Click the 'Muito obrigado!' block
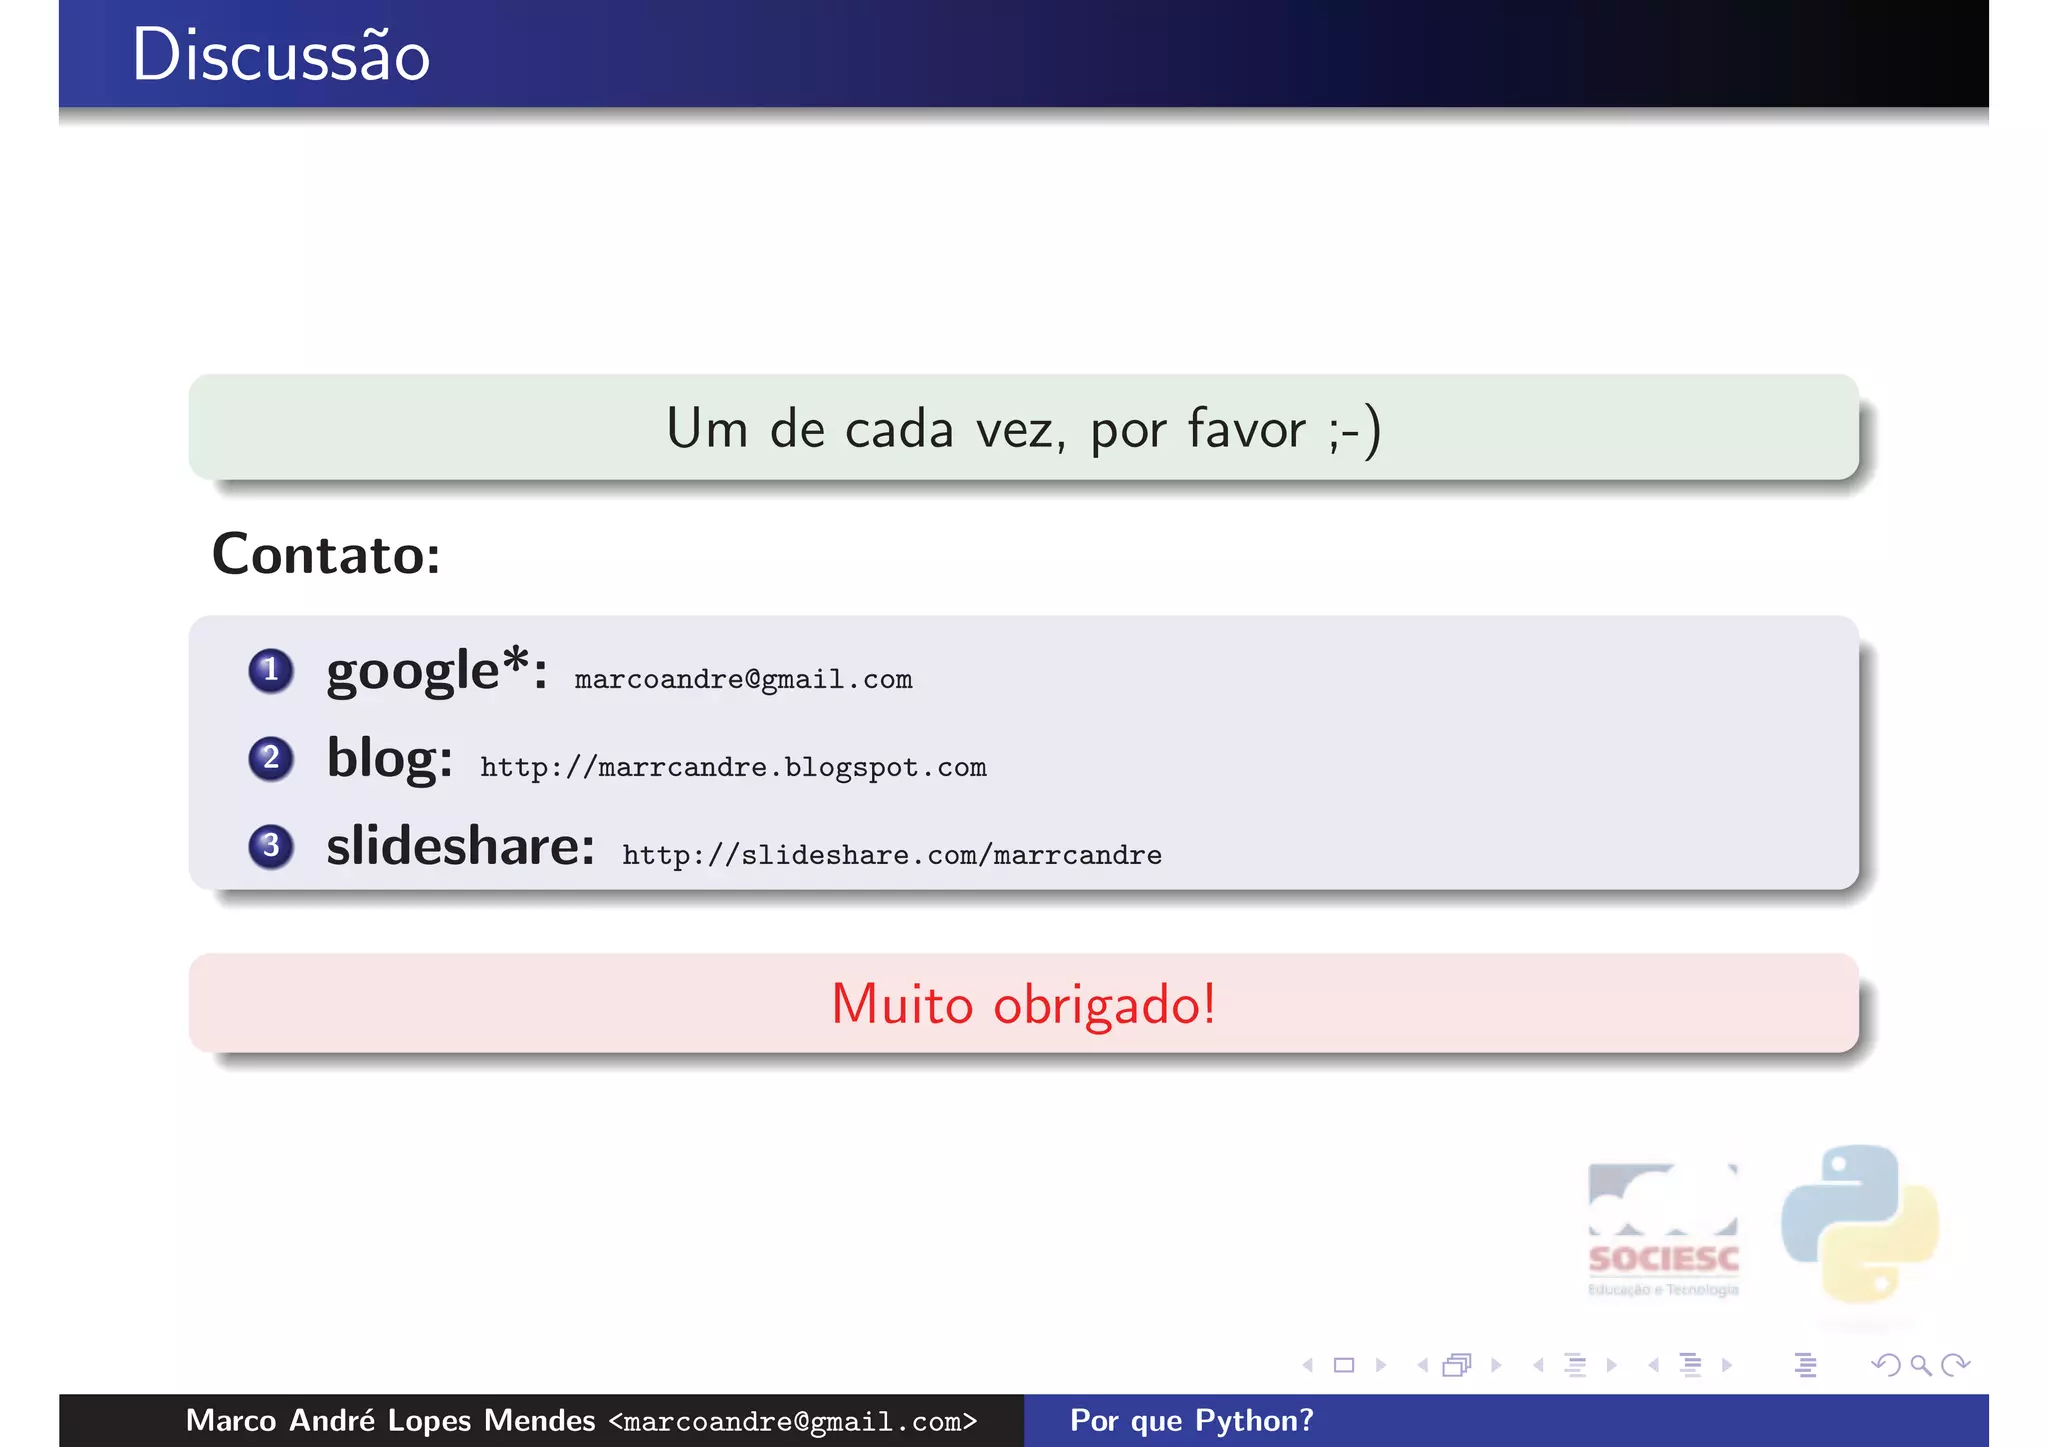This screenshot has width=2048, height=1447. coord(1023,1003)
